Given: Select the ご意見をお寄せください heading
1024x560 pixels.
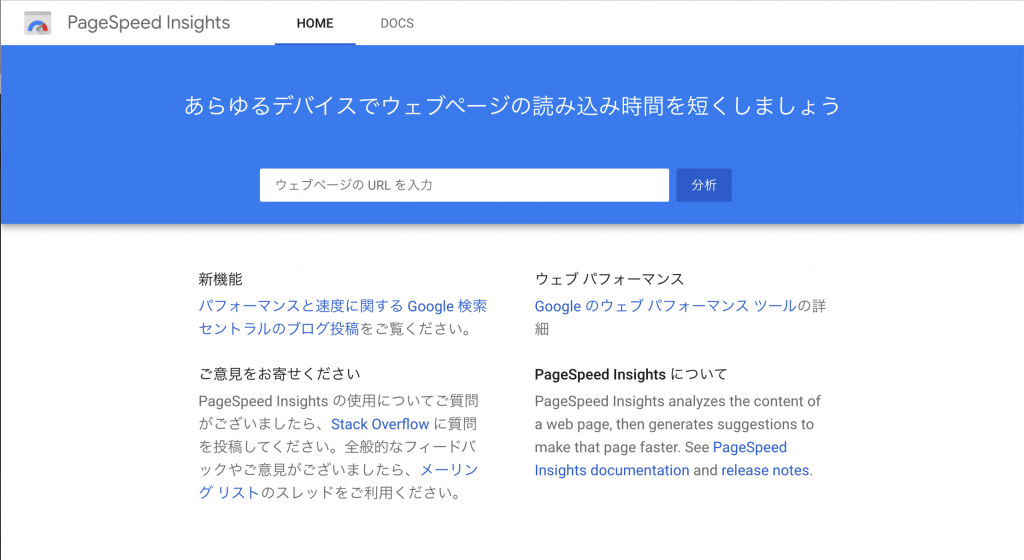Looking at the screenshot, I should [x=279, y=375].
